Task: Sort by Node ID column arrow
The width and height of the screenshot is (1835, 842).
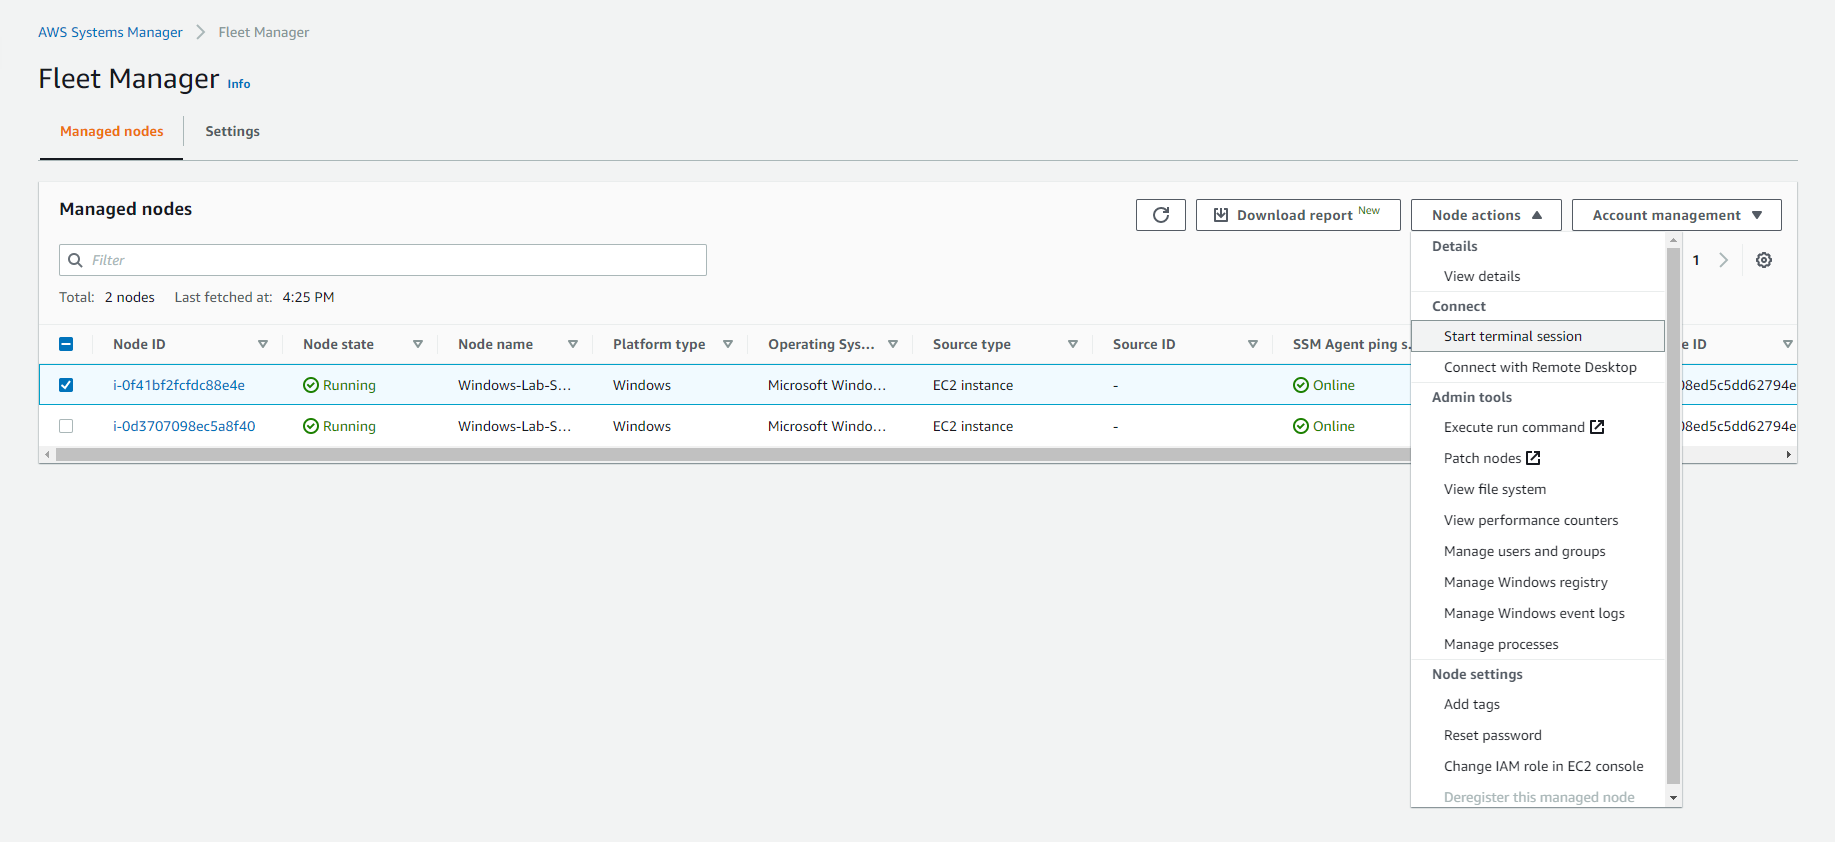Action: point(263,344)
